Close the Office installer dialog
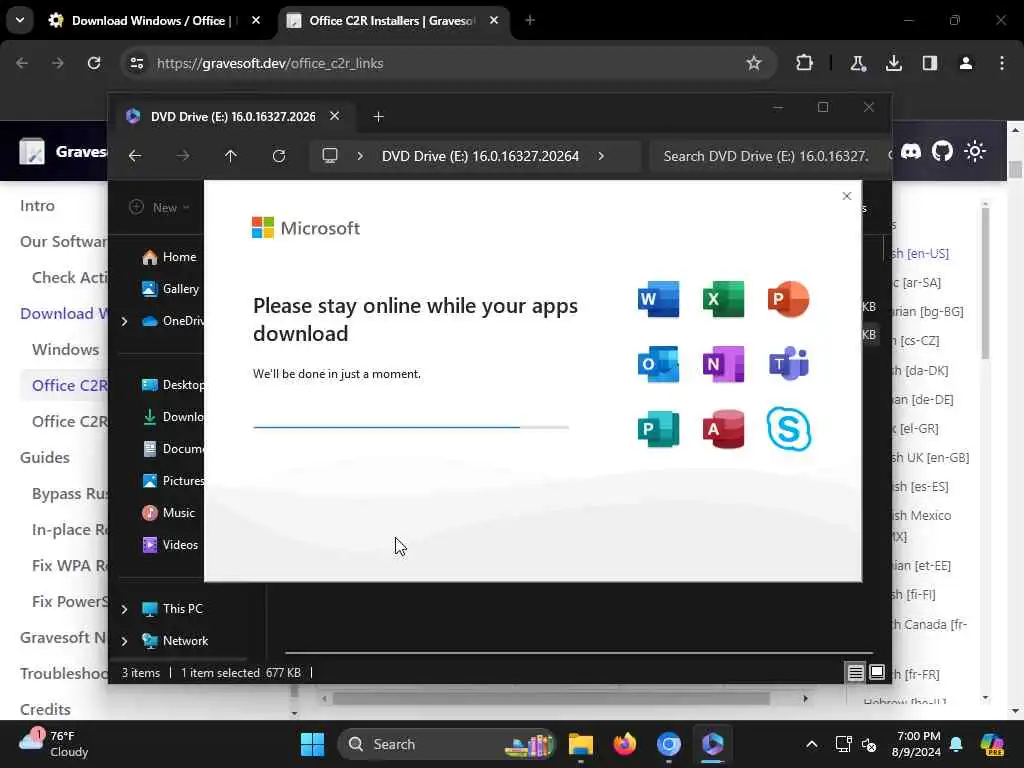 pos(846,196)
